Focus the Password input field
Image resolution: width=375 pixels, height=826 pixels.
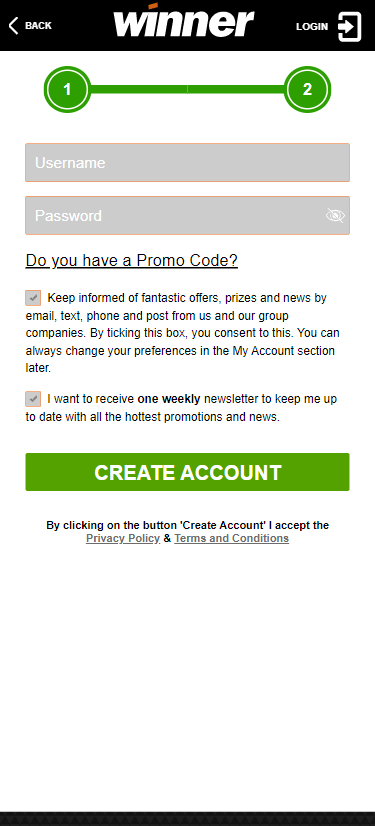click(x=188, y=215)
